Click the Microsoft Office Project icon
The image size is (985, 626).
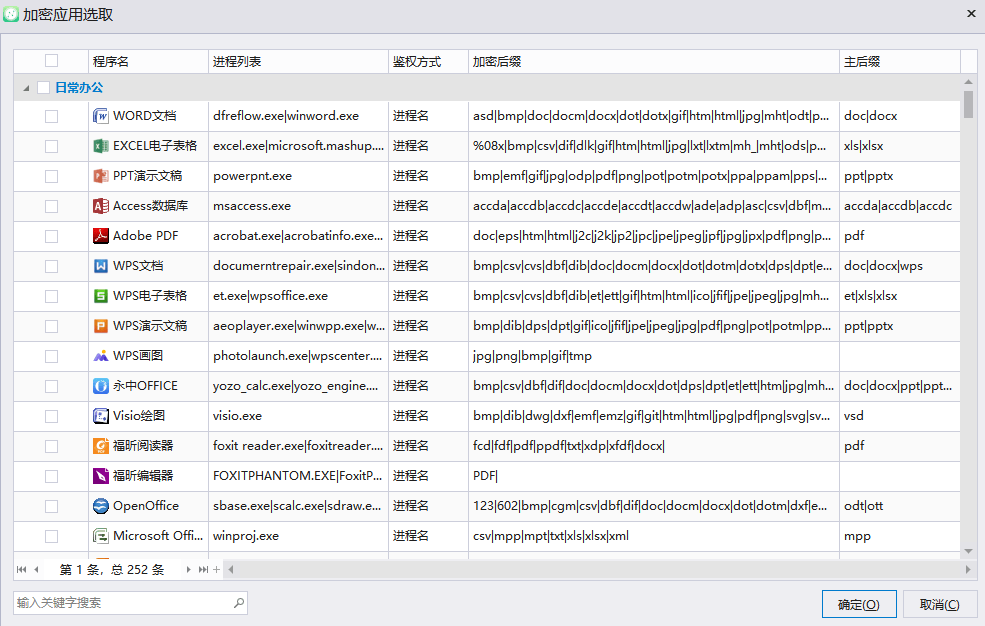pyautogui.click(x=101, y=536)
